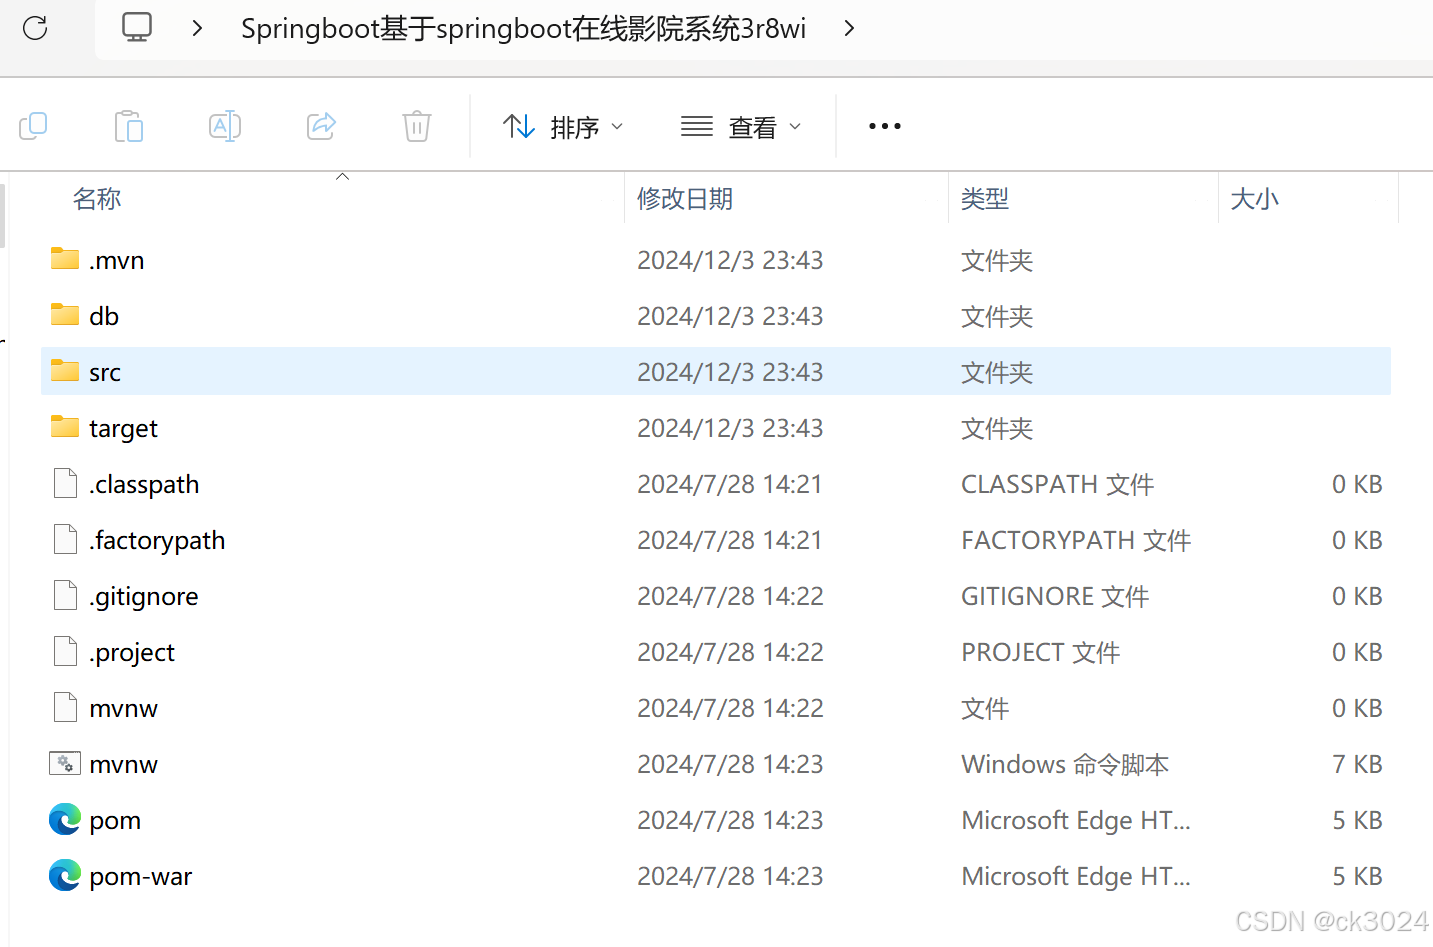Click the Share icon in toolbar
The image size is (1433, 947).
click(x=321, y=126)
